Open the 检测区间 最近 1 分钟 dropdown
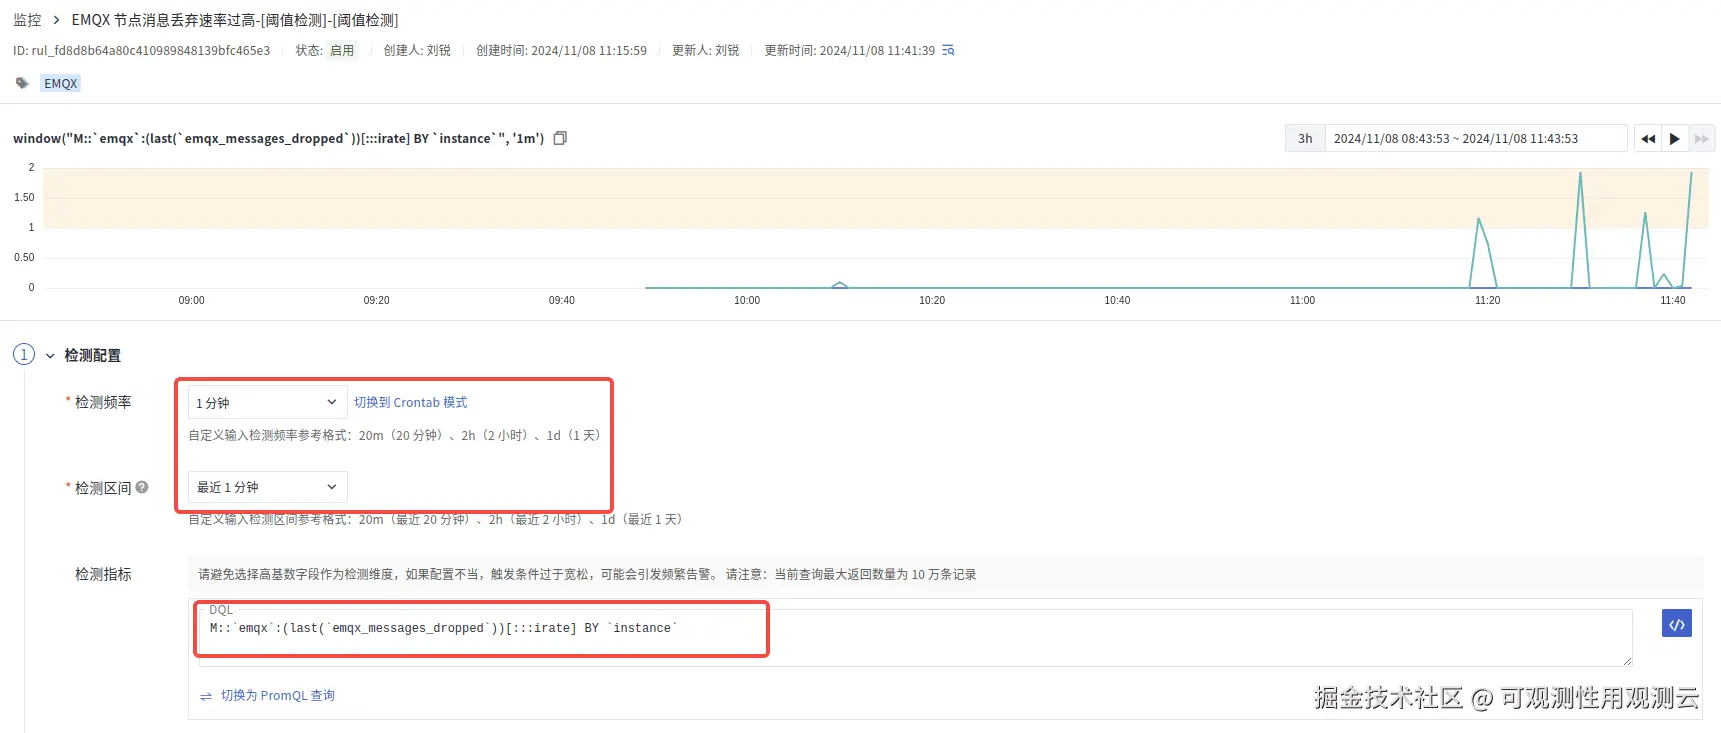Screen dimensions: 1721x733 [267, 487]
